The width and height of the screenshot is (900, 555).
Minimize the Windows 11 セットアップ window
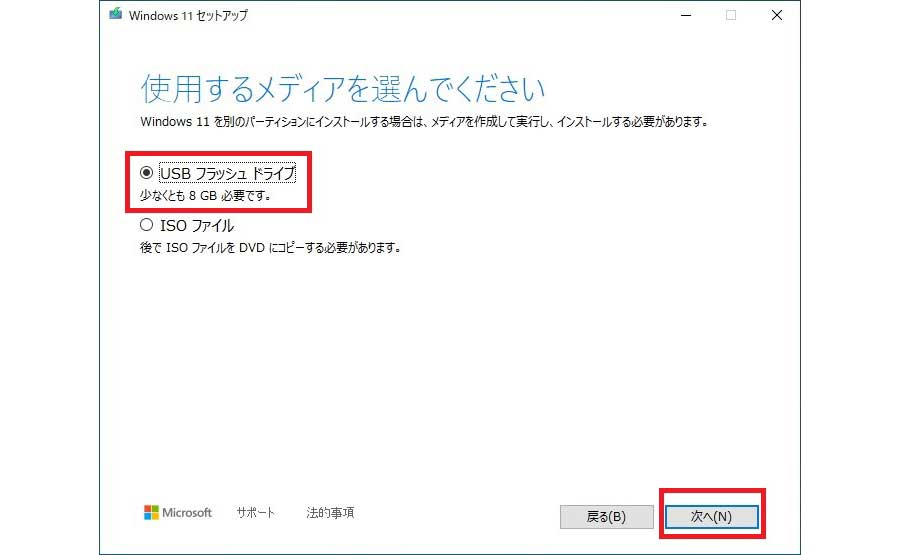click(686, 15)
